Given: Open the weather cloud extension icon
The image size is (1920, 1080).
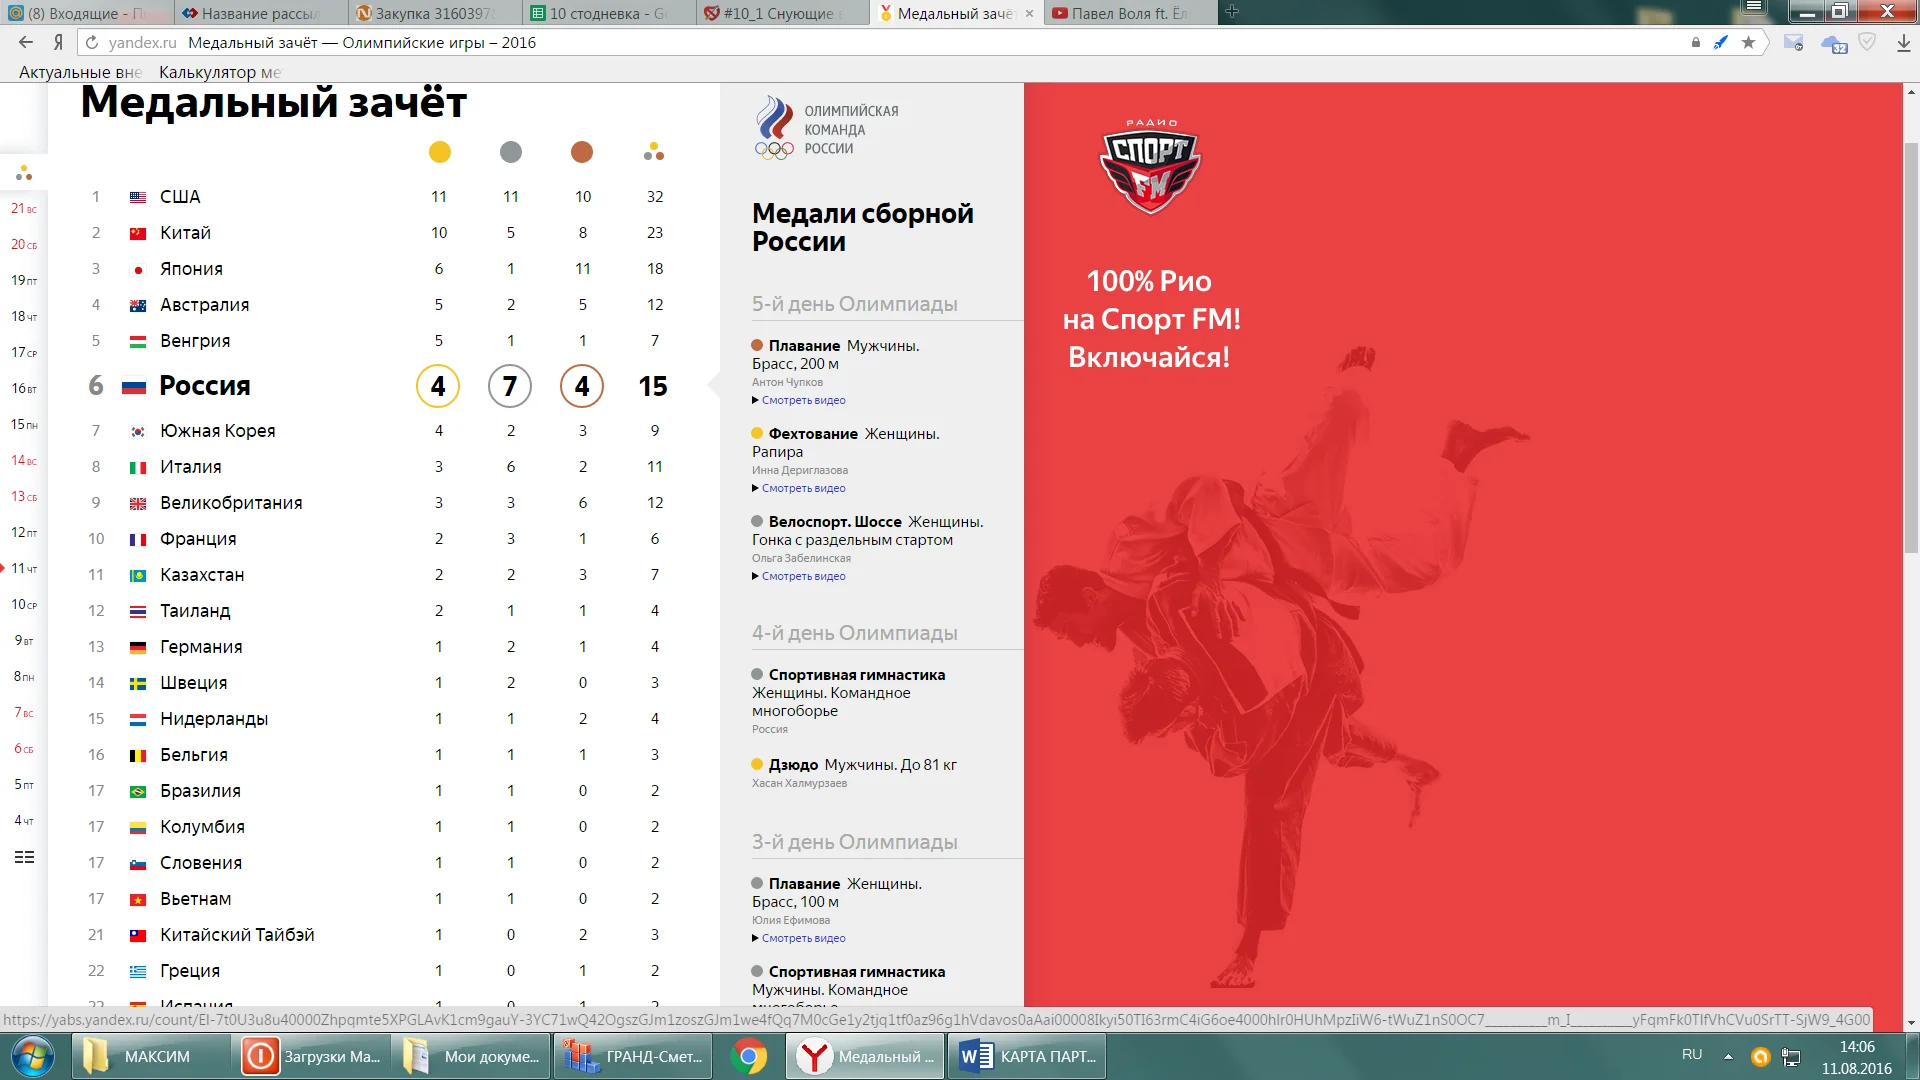Looking at the screenshot, I should click(1833, 44).
